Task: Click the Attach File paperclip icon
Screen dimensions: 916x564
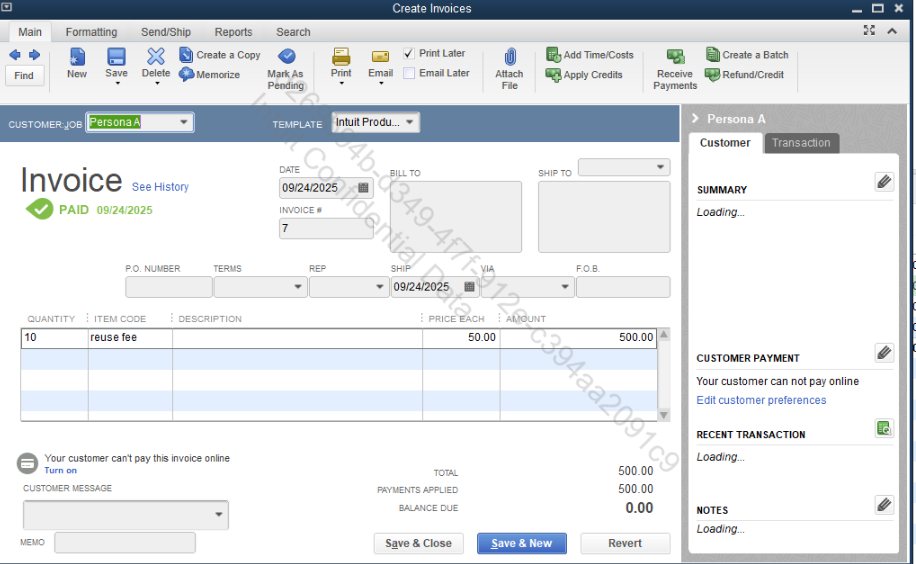Action: tap(509, 58)
